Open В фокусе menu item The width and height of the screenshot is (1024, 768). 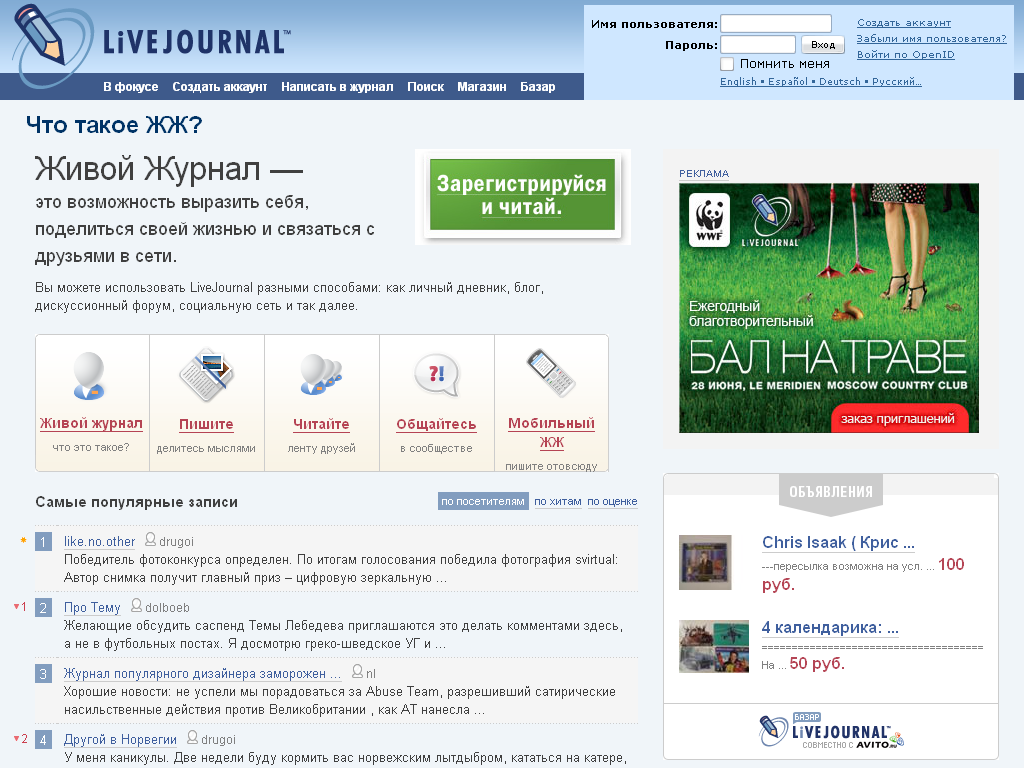click(131, 87)
